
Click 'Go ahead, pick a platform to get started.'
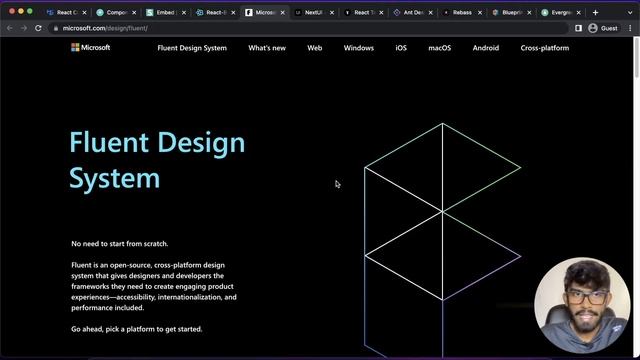[137, 329]
